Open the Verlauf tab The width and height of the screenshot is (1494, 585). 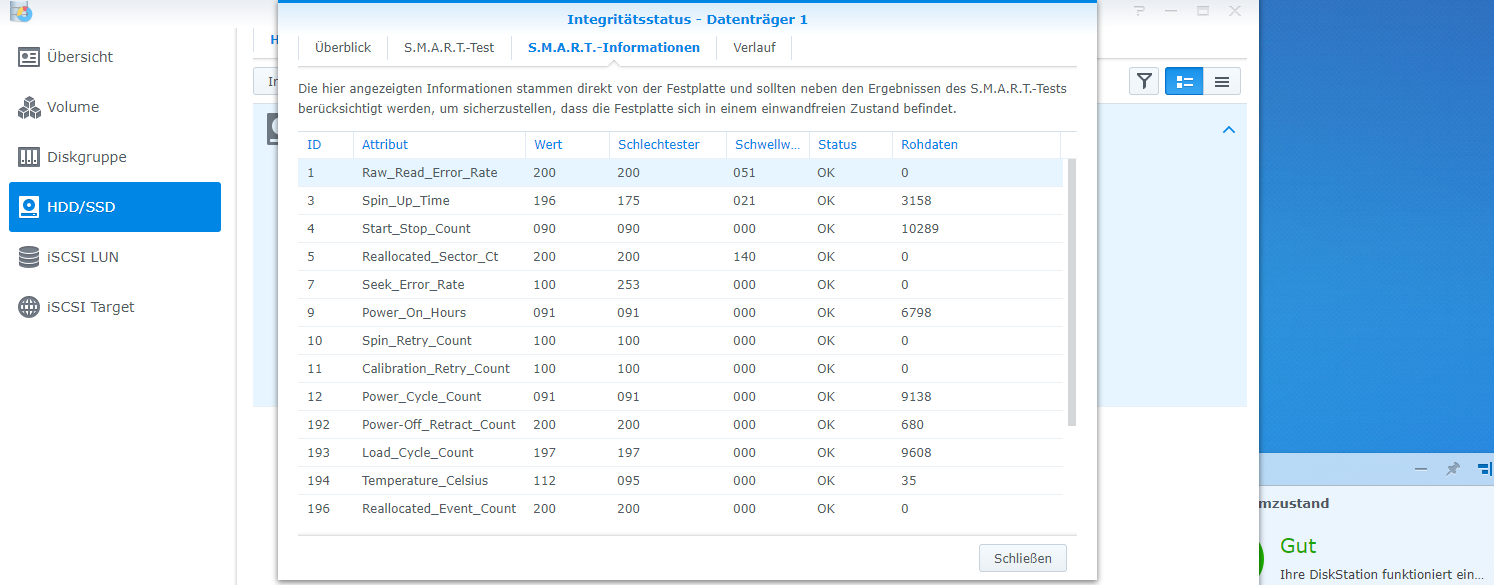tap(754, 47)
